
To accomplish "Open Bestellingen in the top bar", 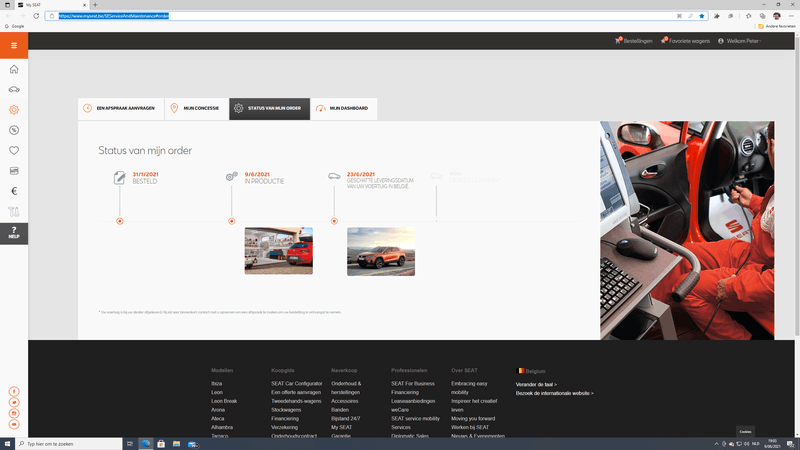I will 634,41.
